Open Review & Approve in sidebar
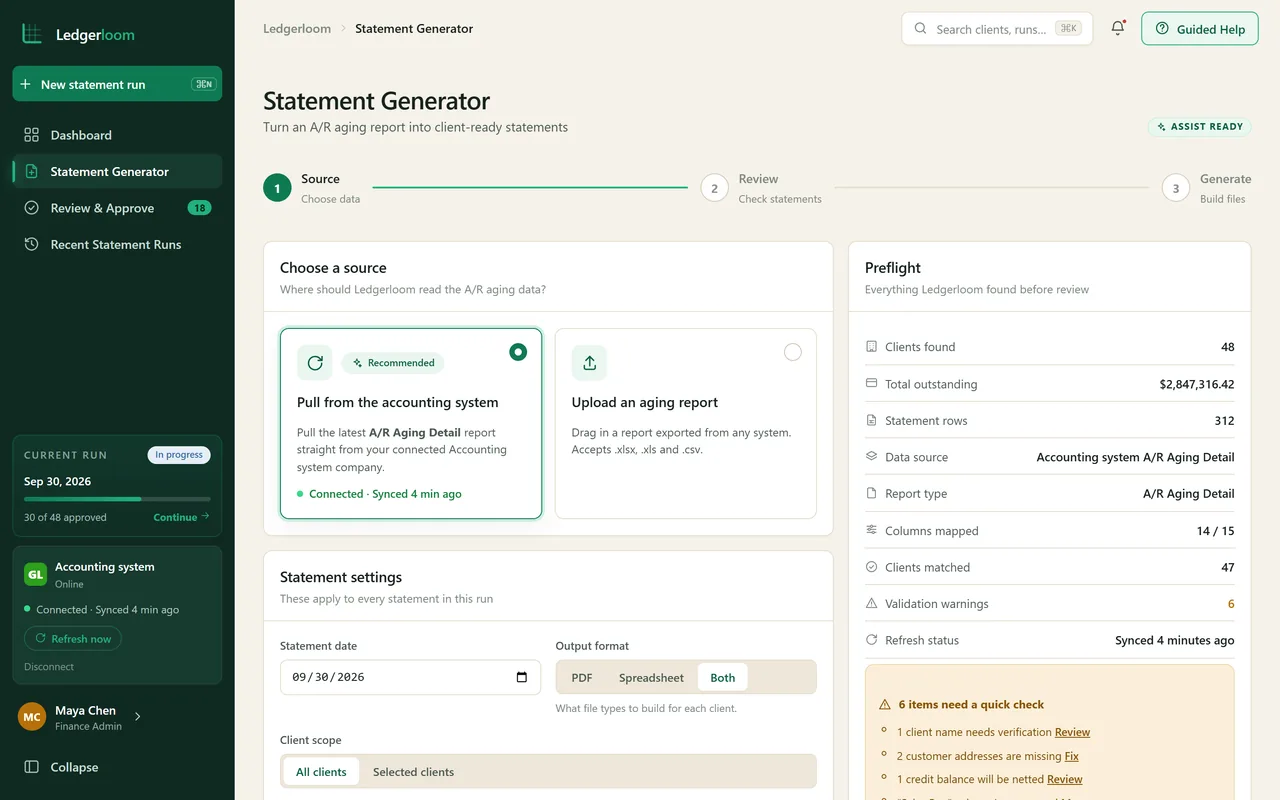 click(117, 208)
